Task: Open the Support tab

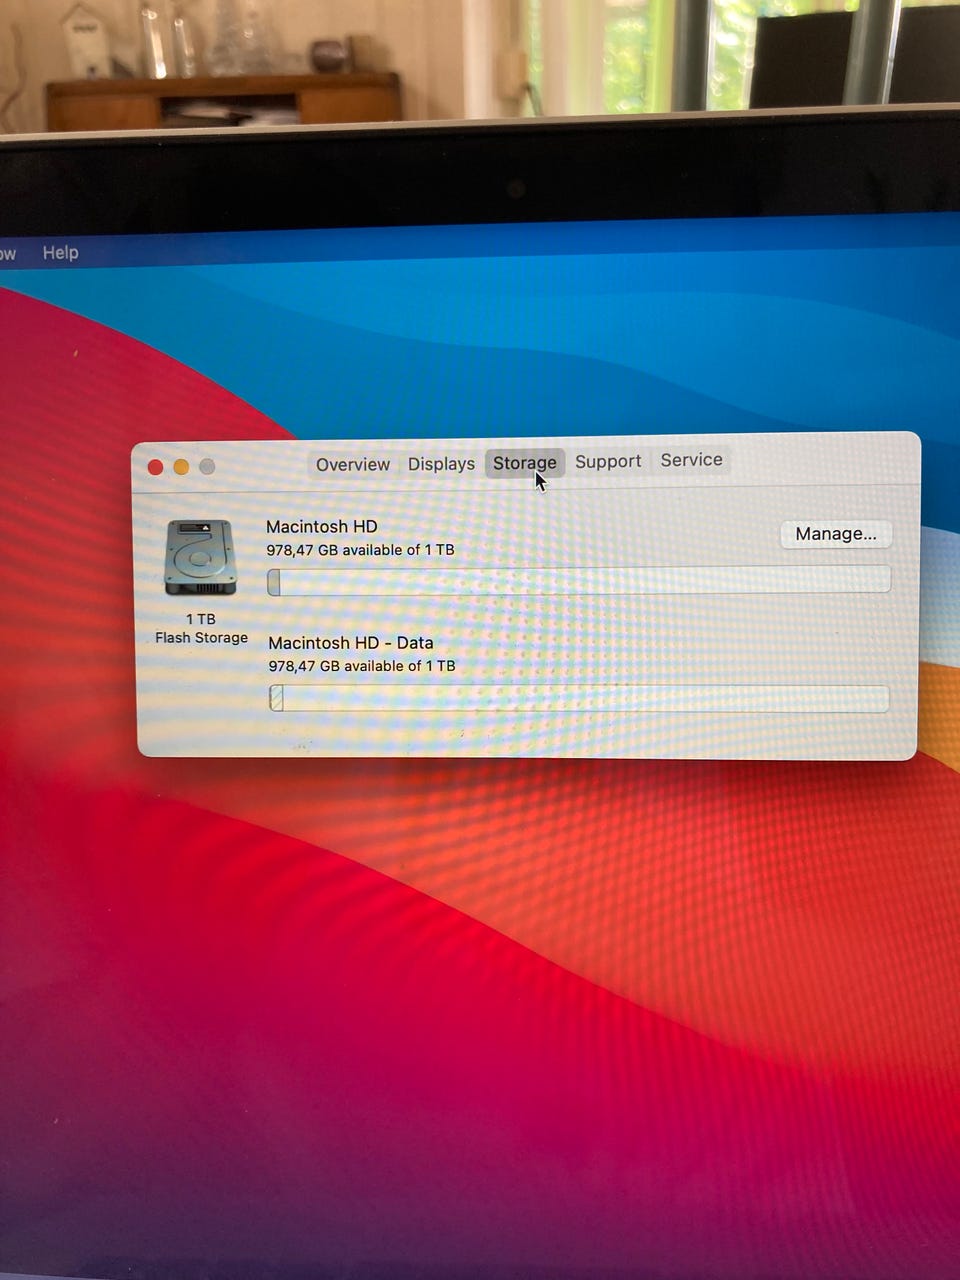Action: pyautogui.click(x=608, y=461)
